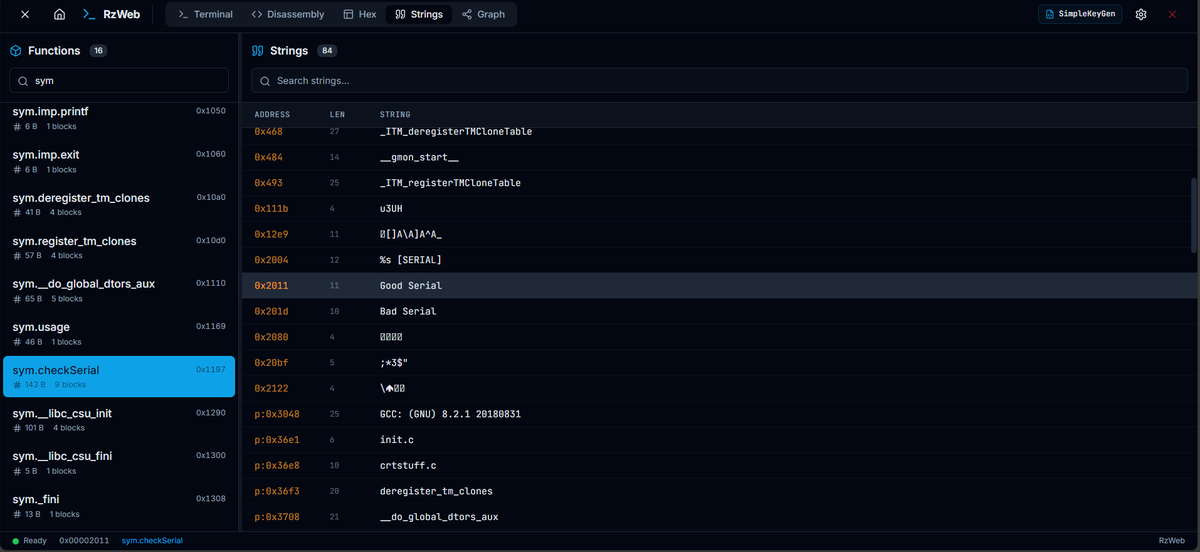Click the magnifier icon in function search
Image resolution: width=1200 pixels, height=552 pixels.
23,81
